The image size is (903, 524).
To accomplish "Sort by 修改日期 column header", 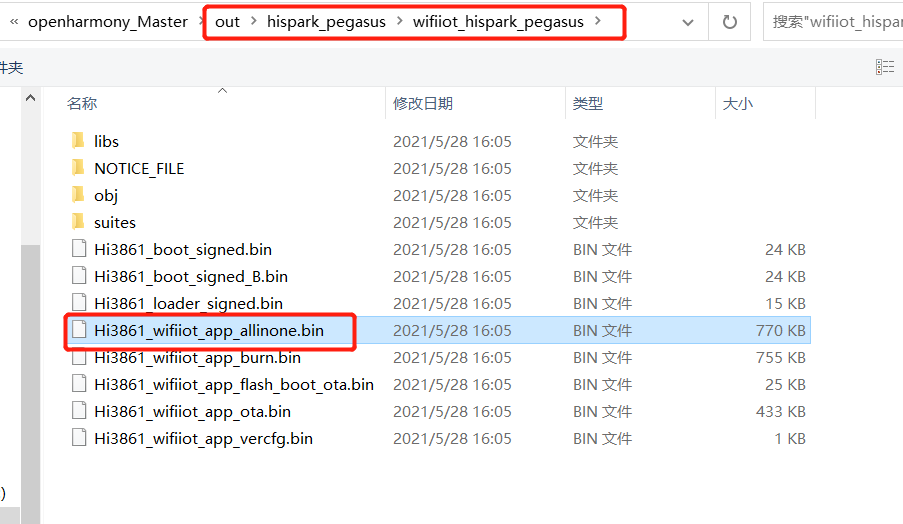I will (x=423, y=104).
